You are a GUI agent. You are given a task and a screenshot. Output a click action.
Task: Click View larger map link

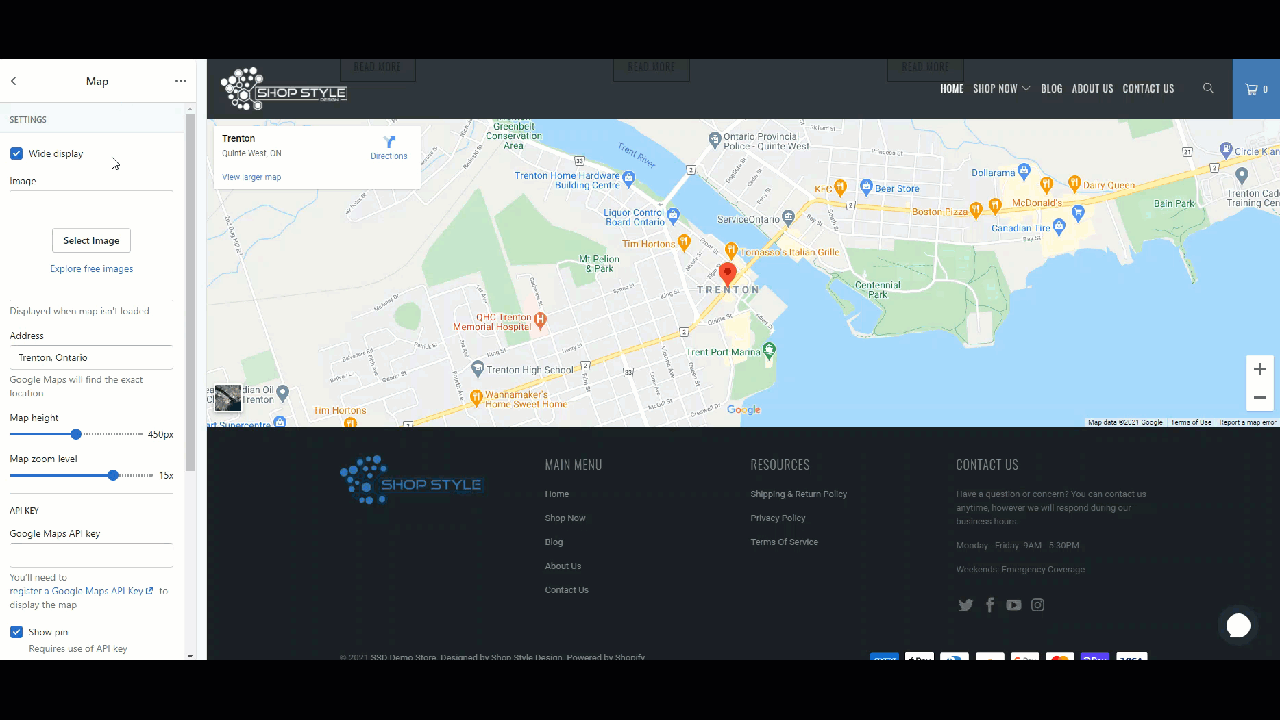(251, 177)
